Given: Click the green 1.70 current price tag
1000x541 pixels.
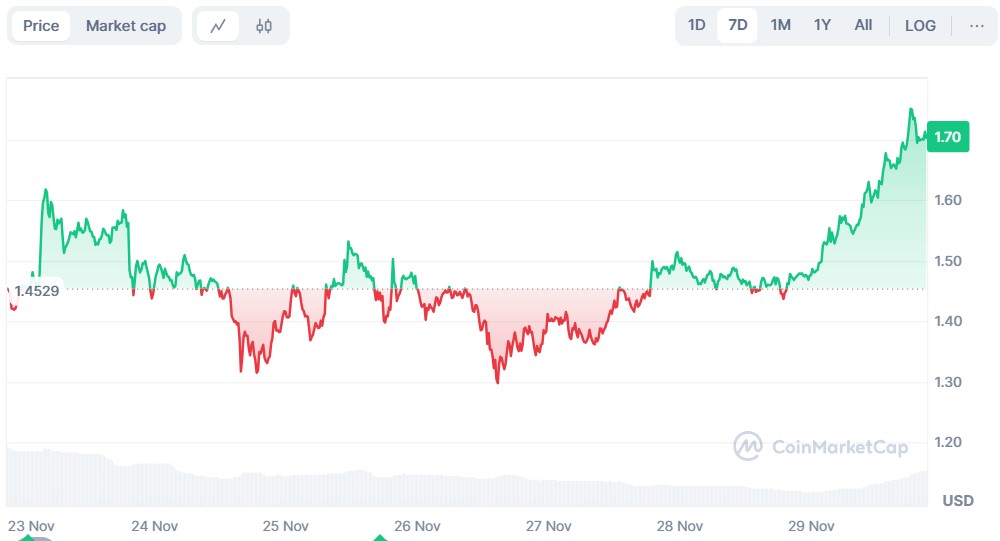Looking at the screenshot, I should point(946,137).
